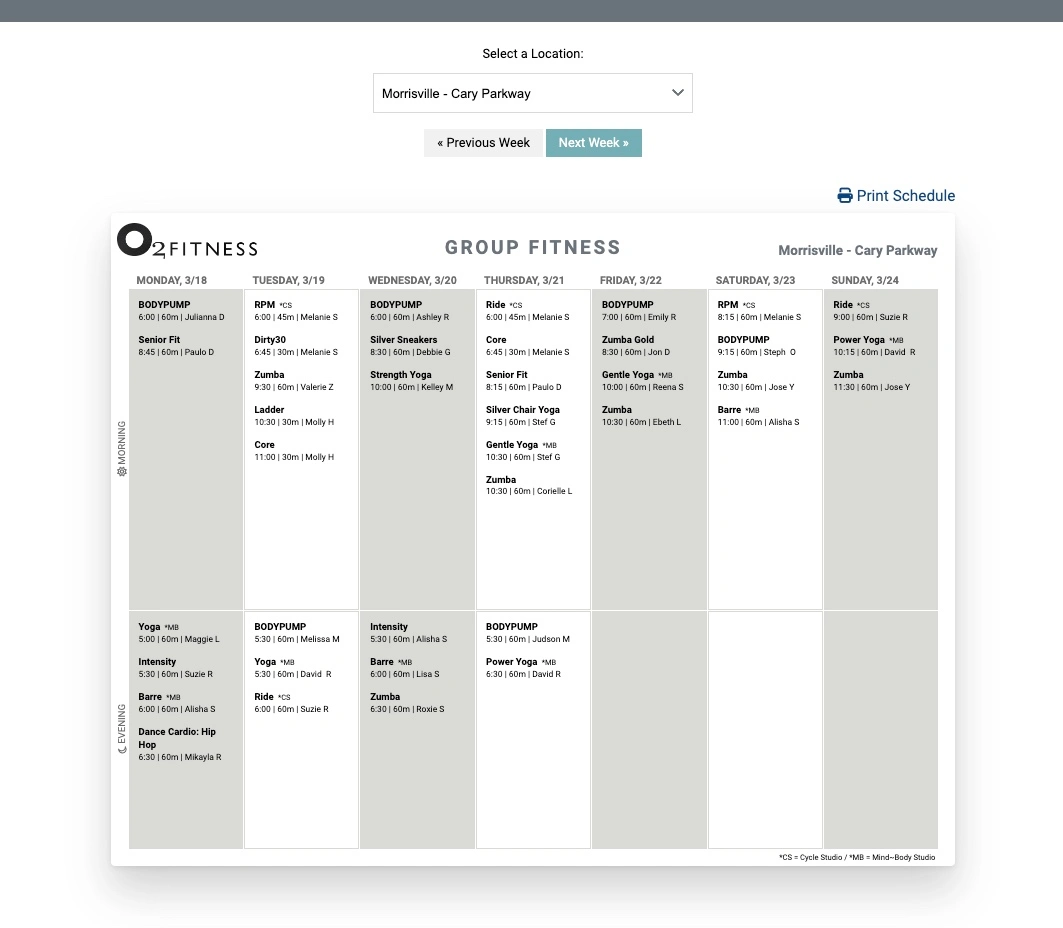The height and width of the screenshot is (928, 1063).
Task: Select Thursday evening BODYPUMP with Judson M
Action: (528, 632)
